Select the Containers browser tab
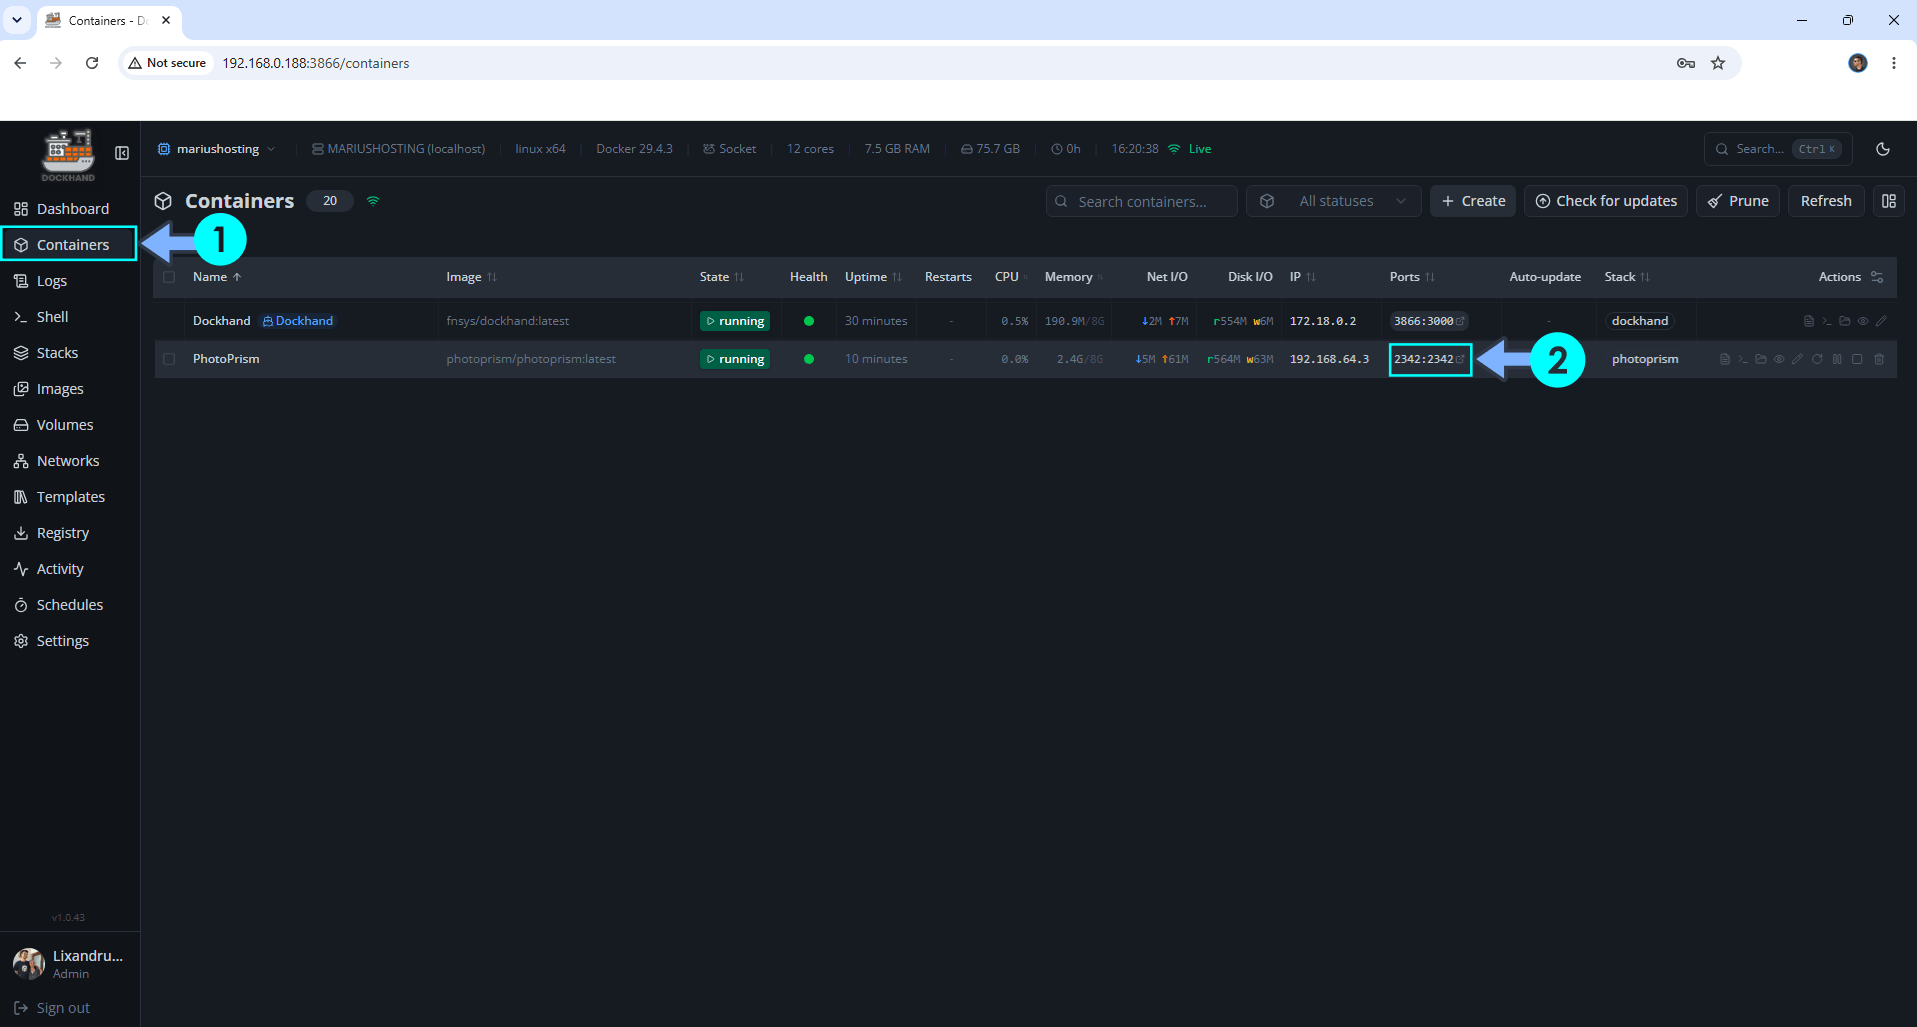The image size is (1917, 1027). [x=108, y=20]
